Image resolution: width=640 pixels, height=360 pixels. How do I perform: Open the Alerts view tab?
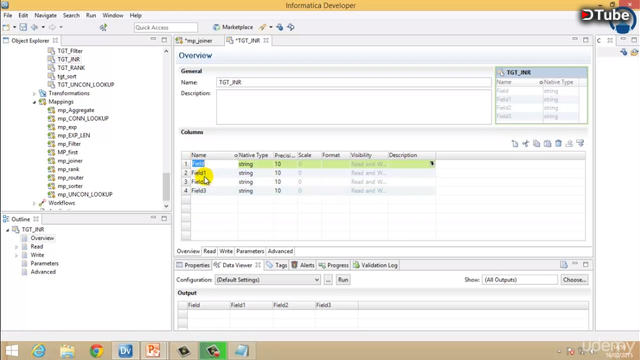pos(303,265)
